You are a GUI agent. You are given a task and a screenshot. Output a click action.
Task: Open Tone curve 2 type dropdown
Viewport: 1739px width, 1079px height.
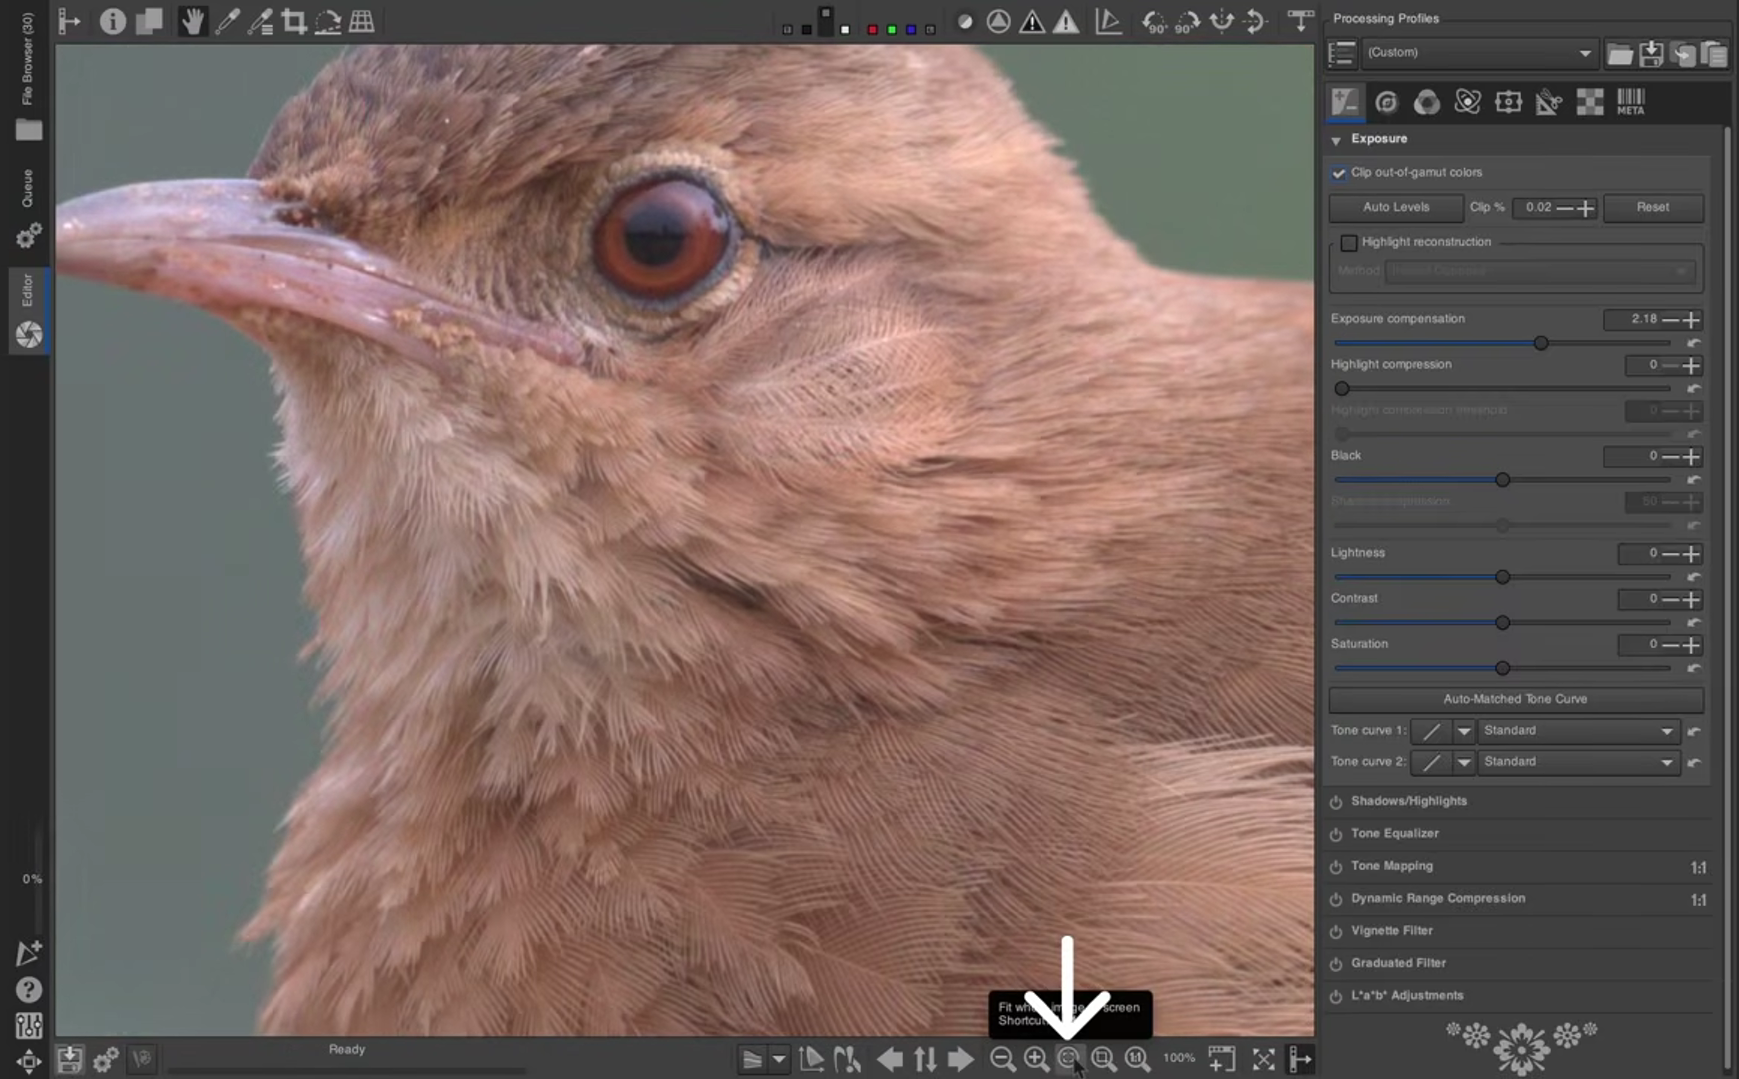1463,762
